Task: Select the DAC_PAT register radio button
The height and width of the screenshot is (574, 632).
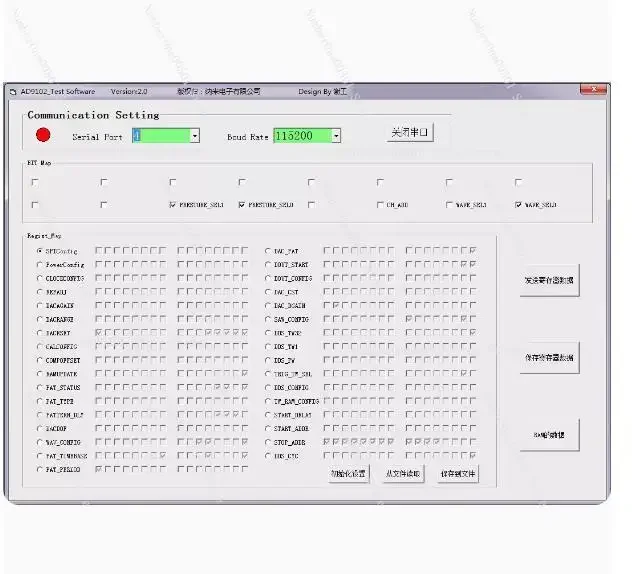Action: (x=268, y=251)
